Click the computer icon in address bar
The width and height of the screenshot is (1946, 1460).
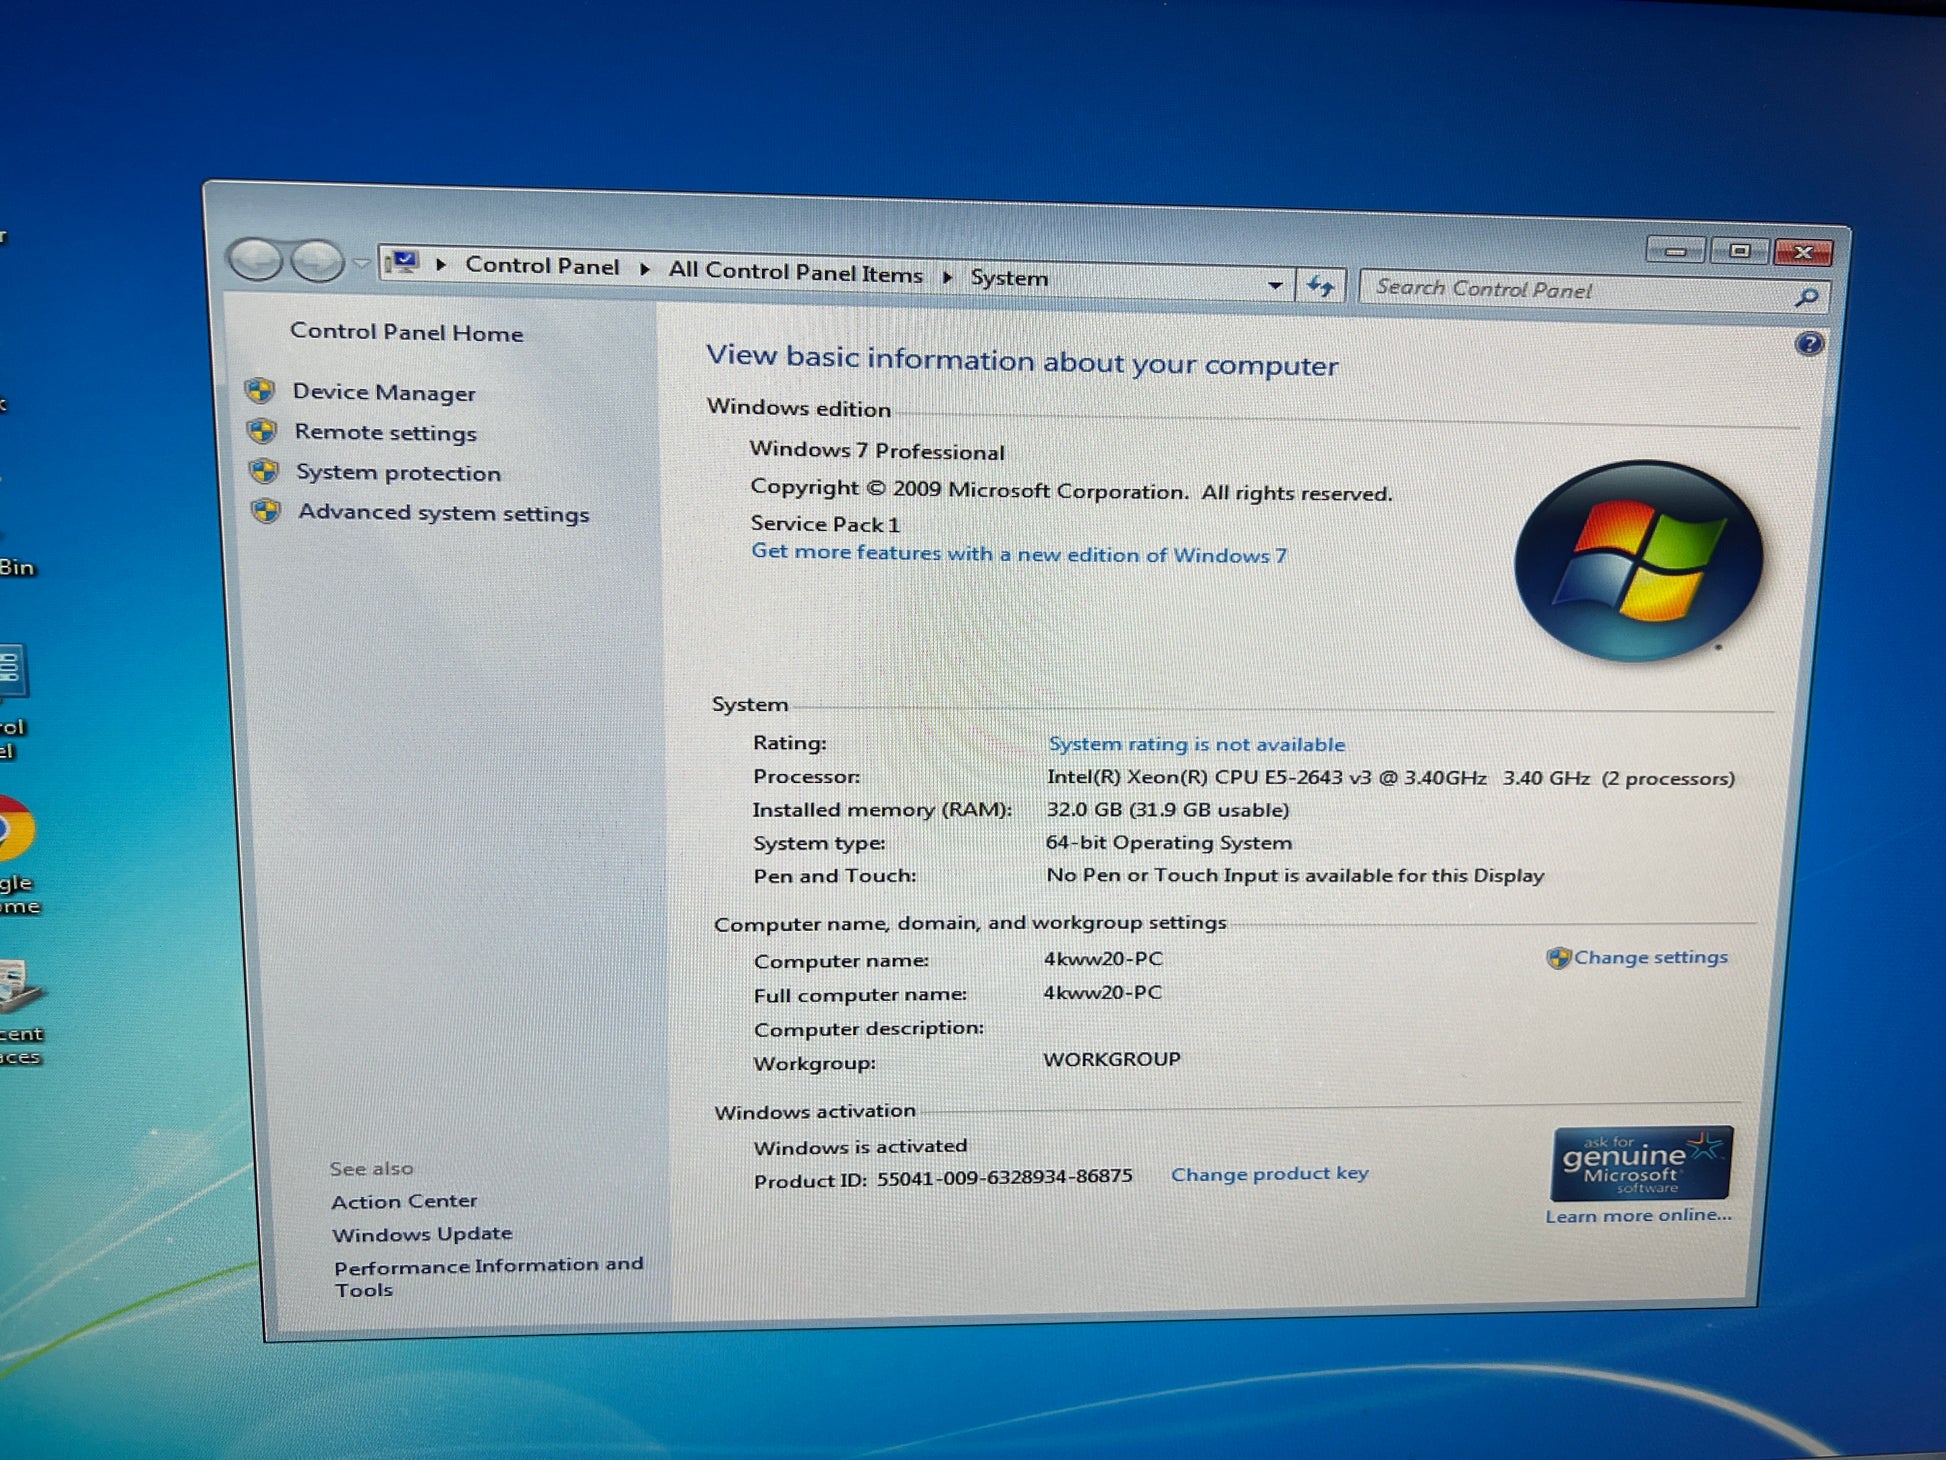point(402,263)
